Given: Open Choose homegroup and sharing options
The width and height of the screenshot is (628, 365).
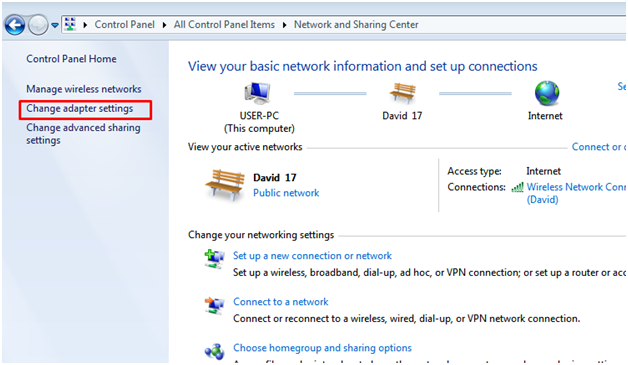Looking at the screenshot, I should point(322,348).
